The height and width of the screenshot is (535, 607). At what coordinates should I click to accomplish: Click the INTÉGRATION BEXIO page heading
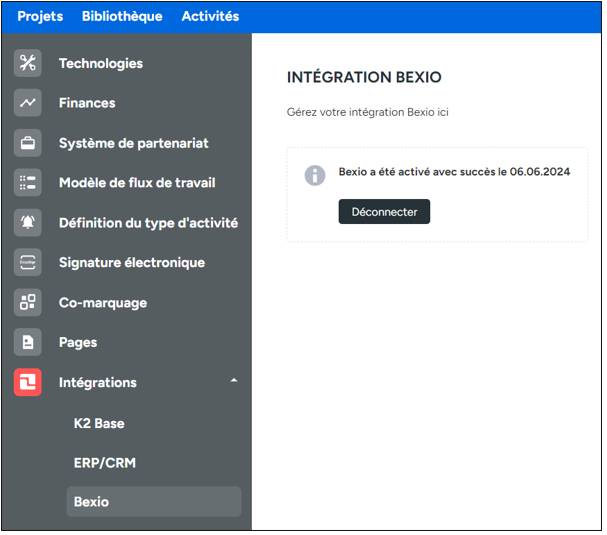(364, 77)
